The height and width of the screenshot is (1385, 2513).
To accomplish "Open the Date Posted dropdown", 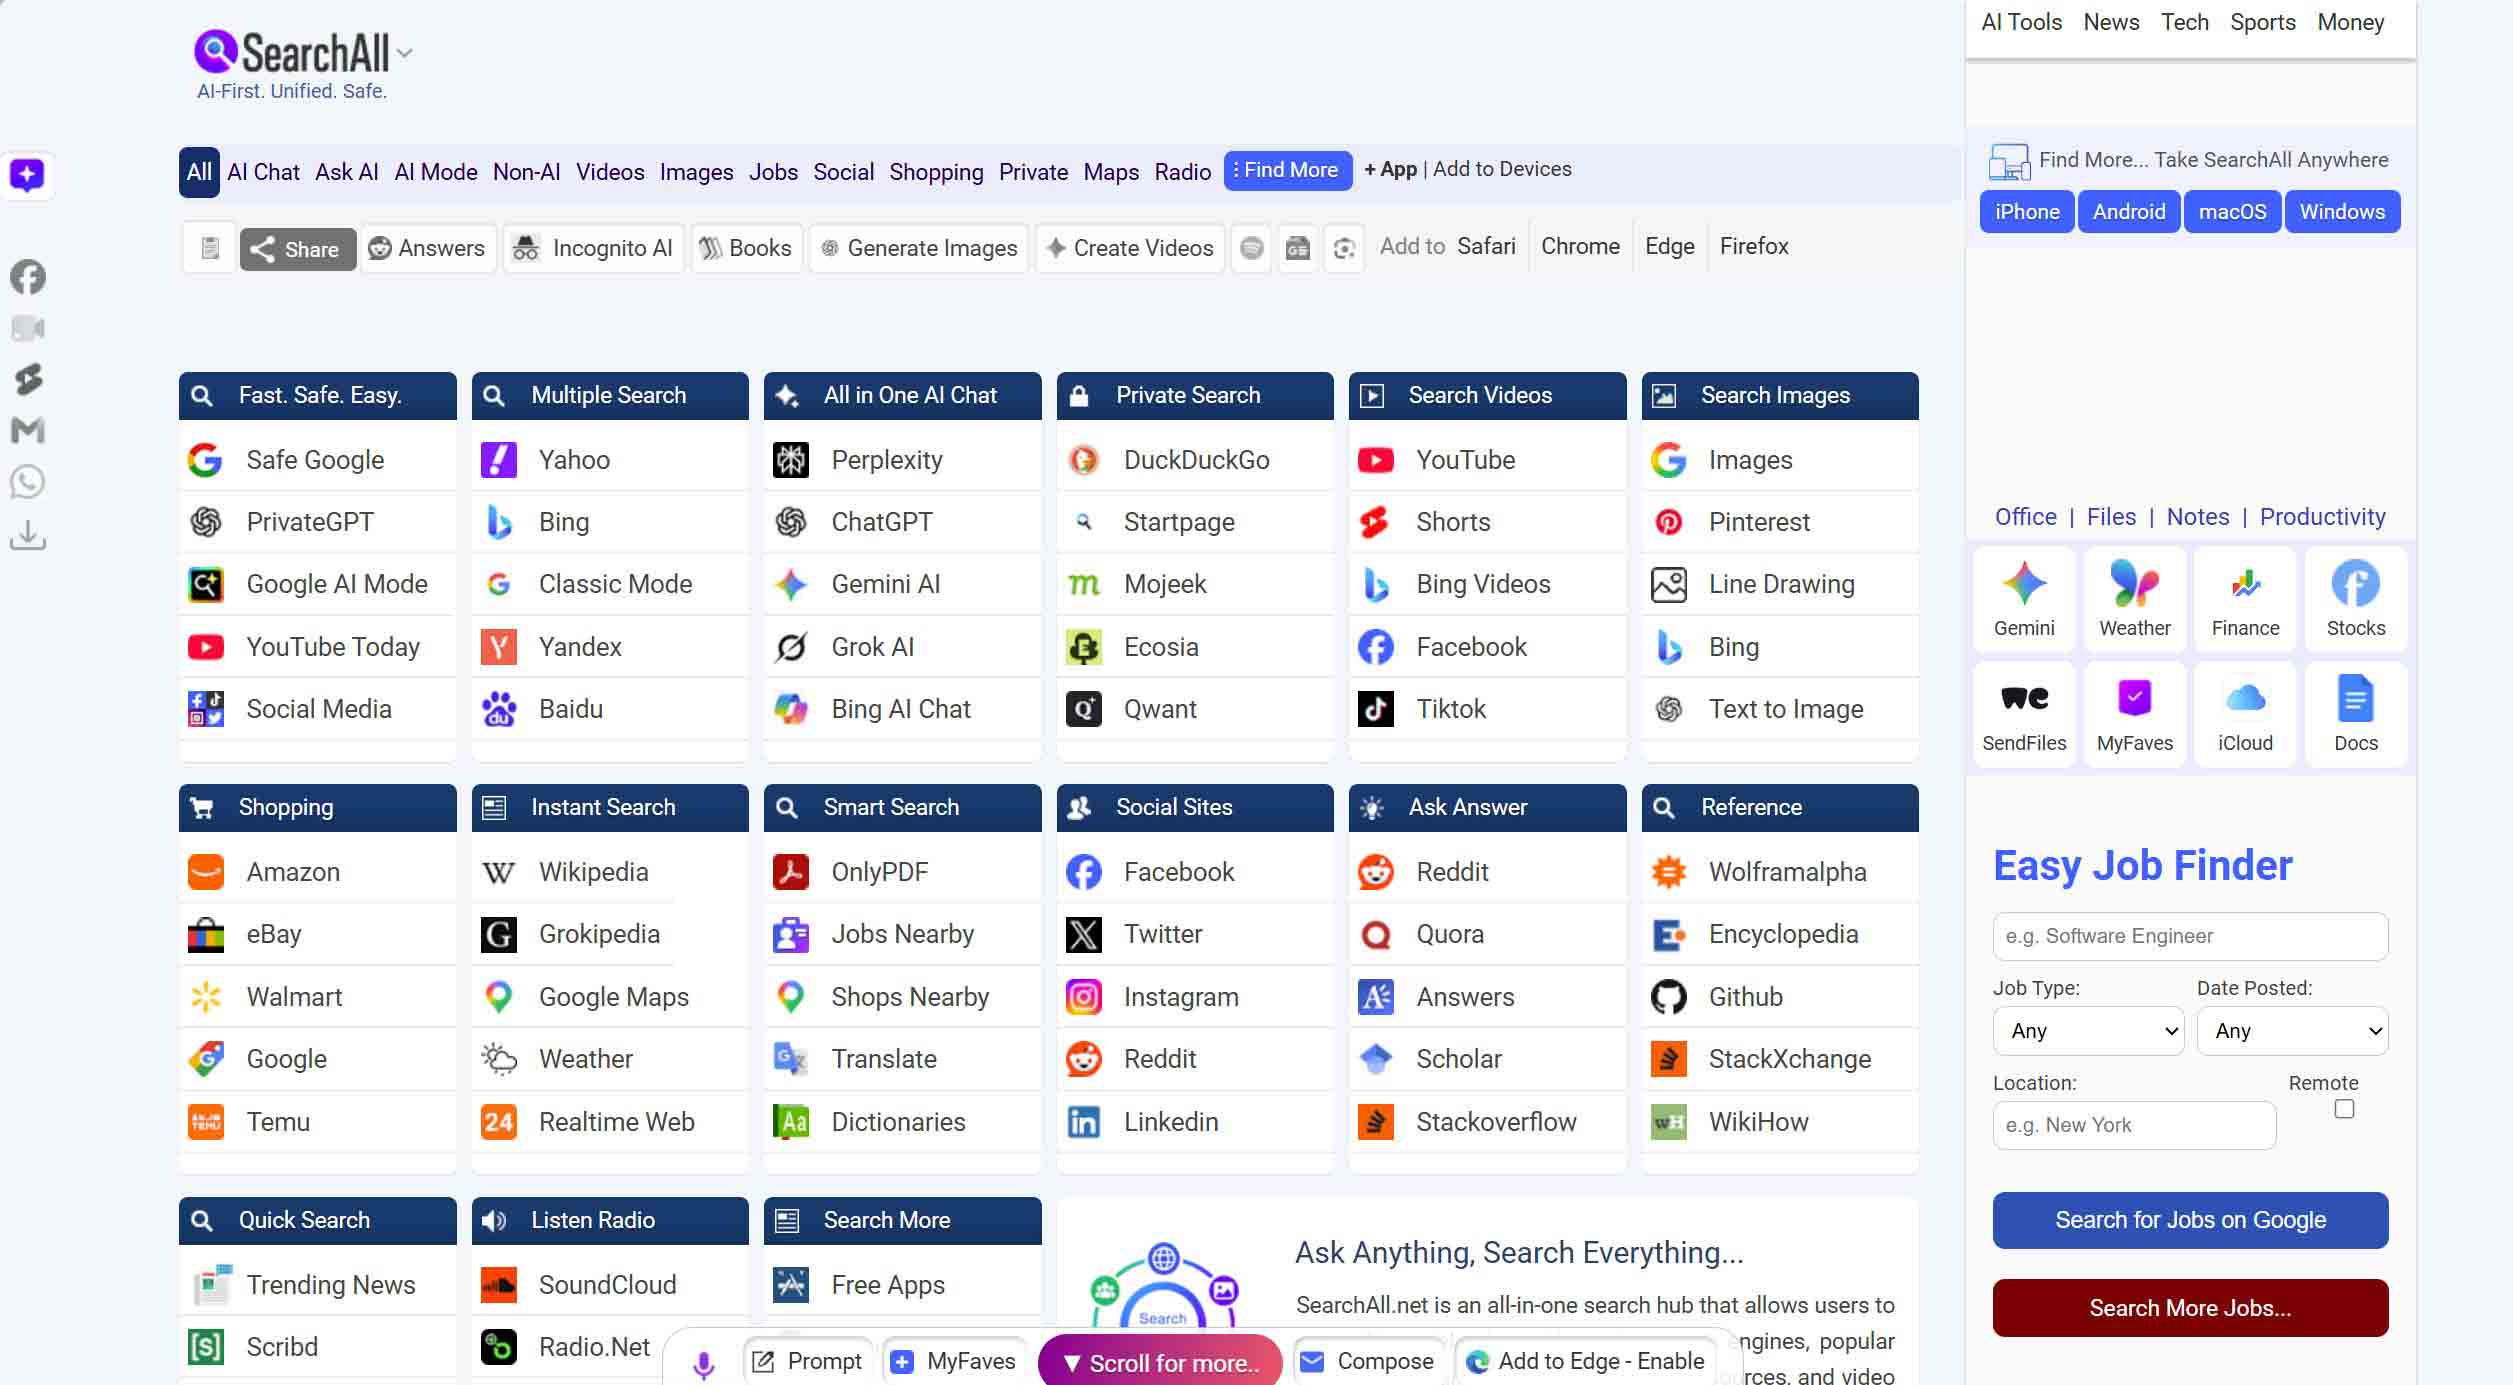I will [2292, 1031].
